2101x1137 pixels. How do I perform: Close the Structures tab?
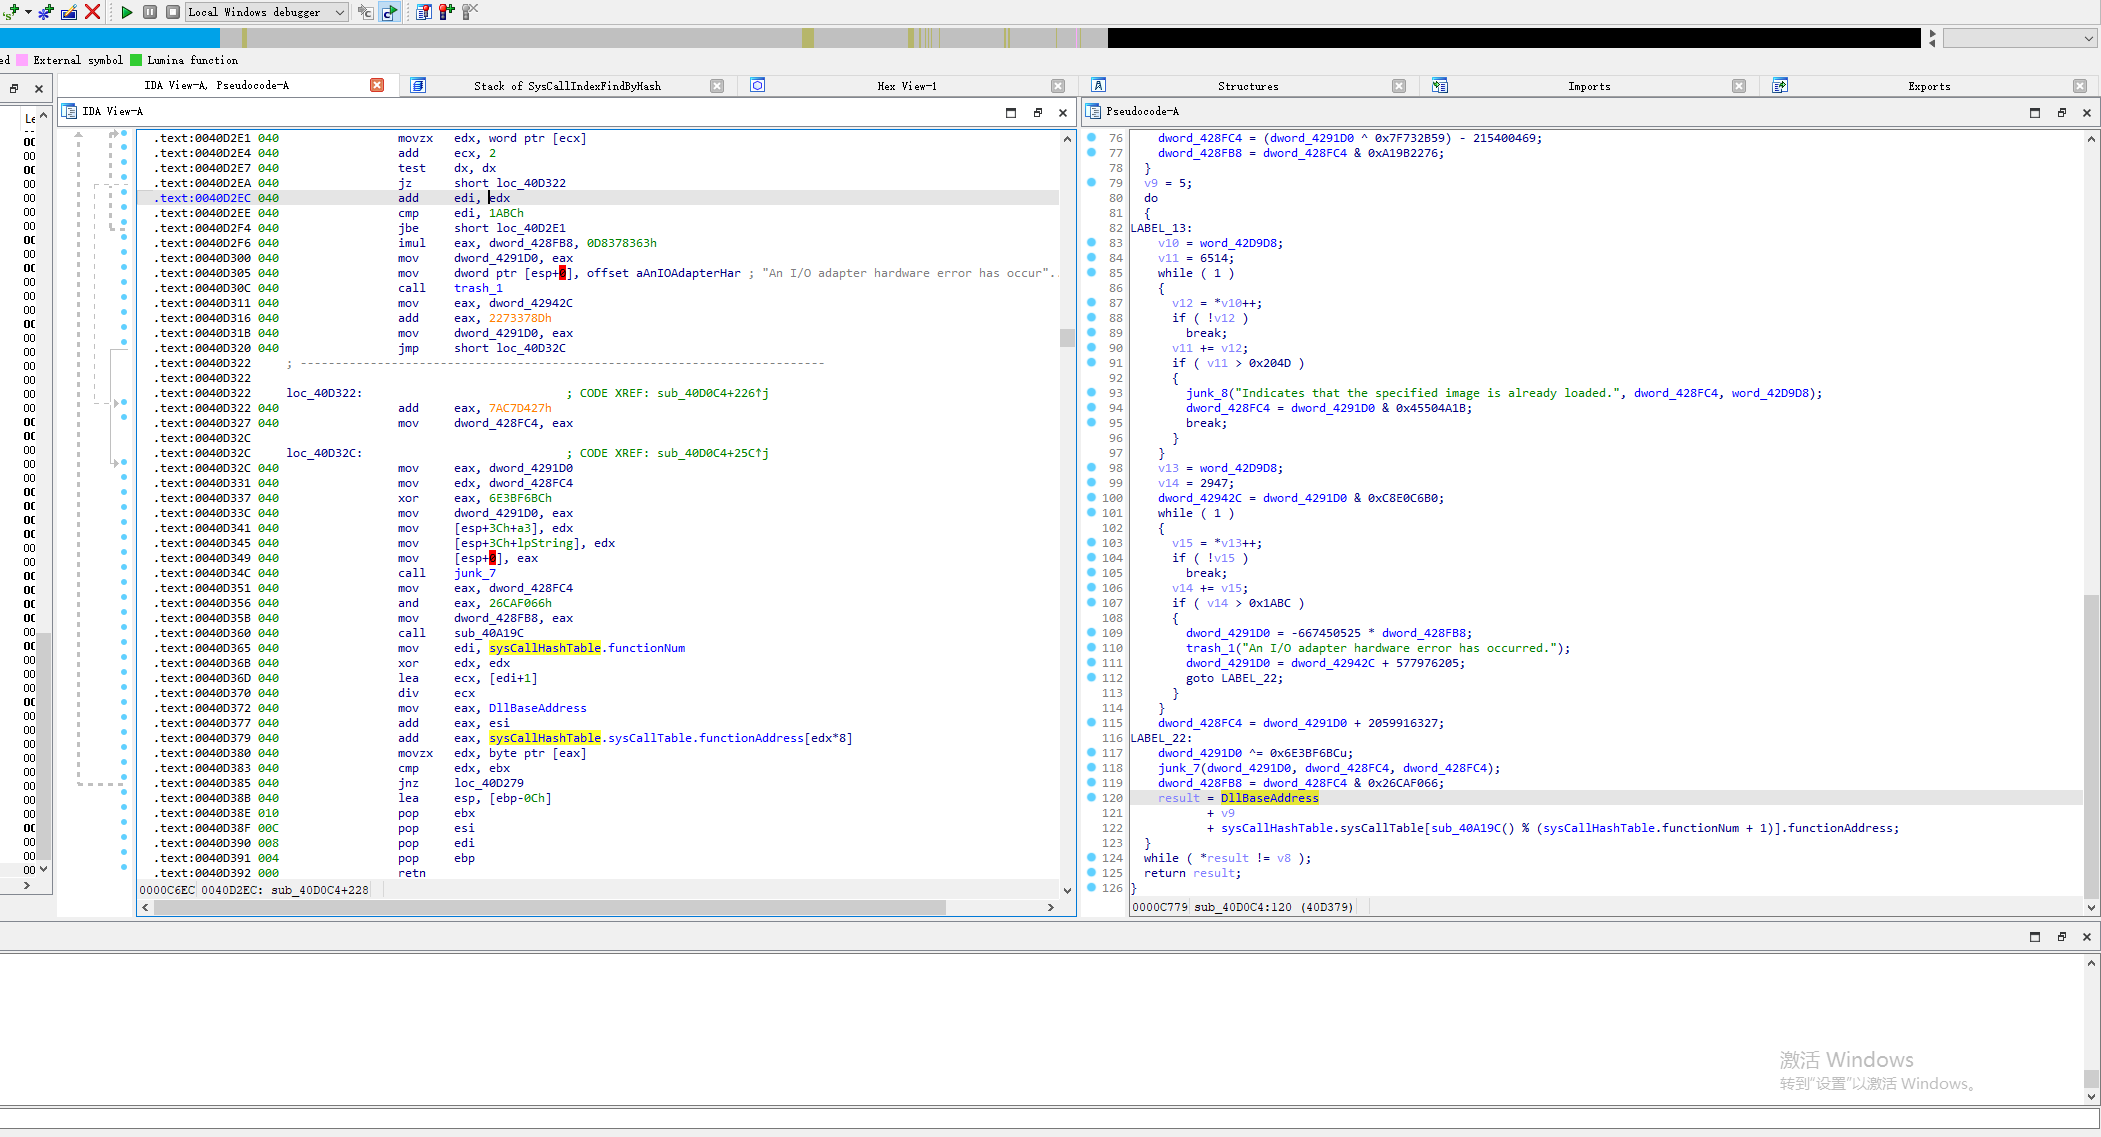pyautogui.click(x=1399, y=86)
